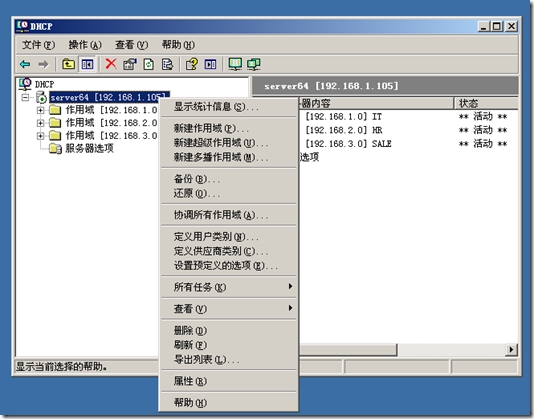Click the first green monitor toolbar icon
The width and height of the screenshot is (534, 419).
235,64
